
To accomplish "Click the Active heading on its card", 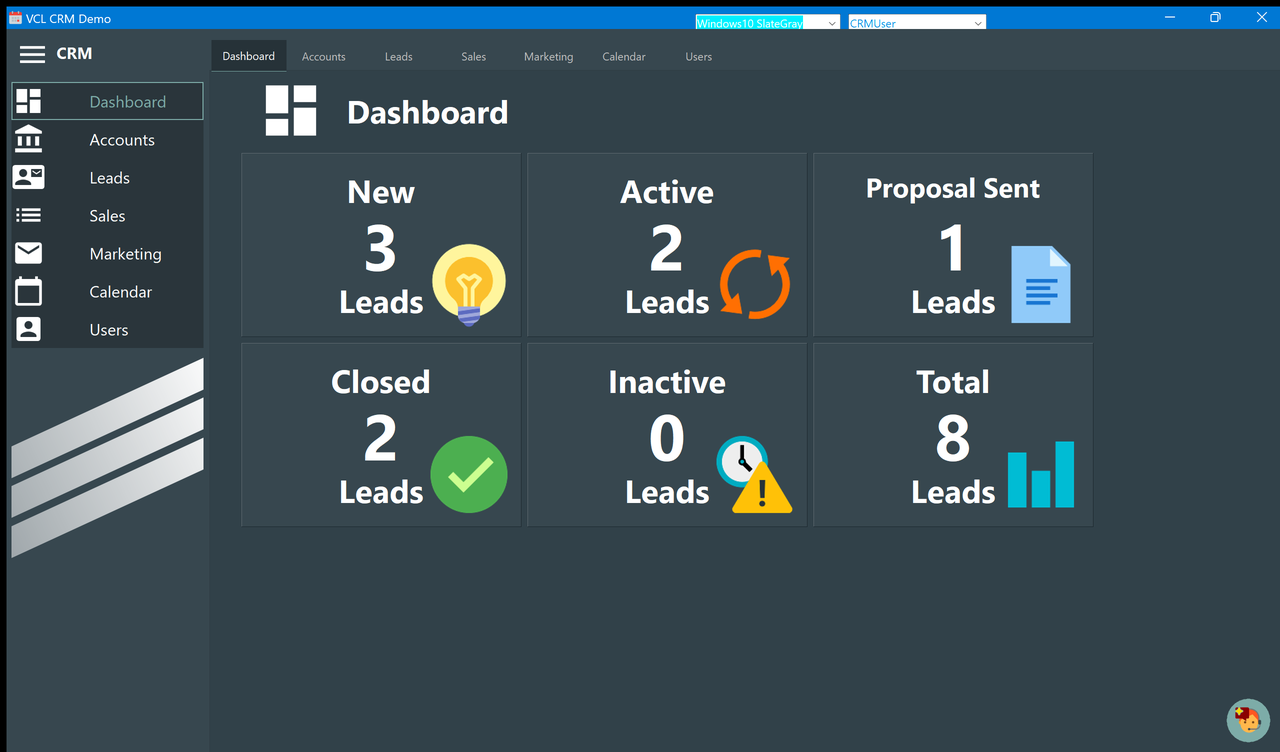I will [x=667, y=192].
